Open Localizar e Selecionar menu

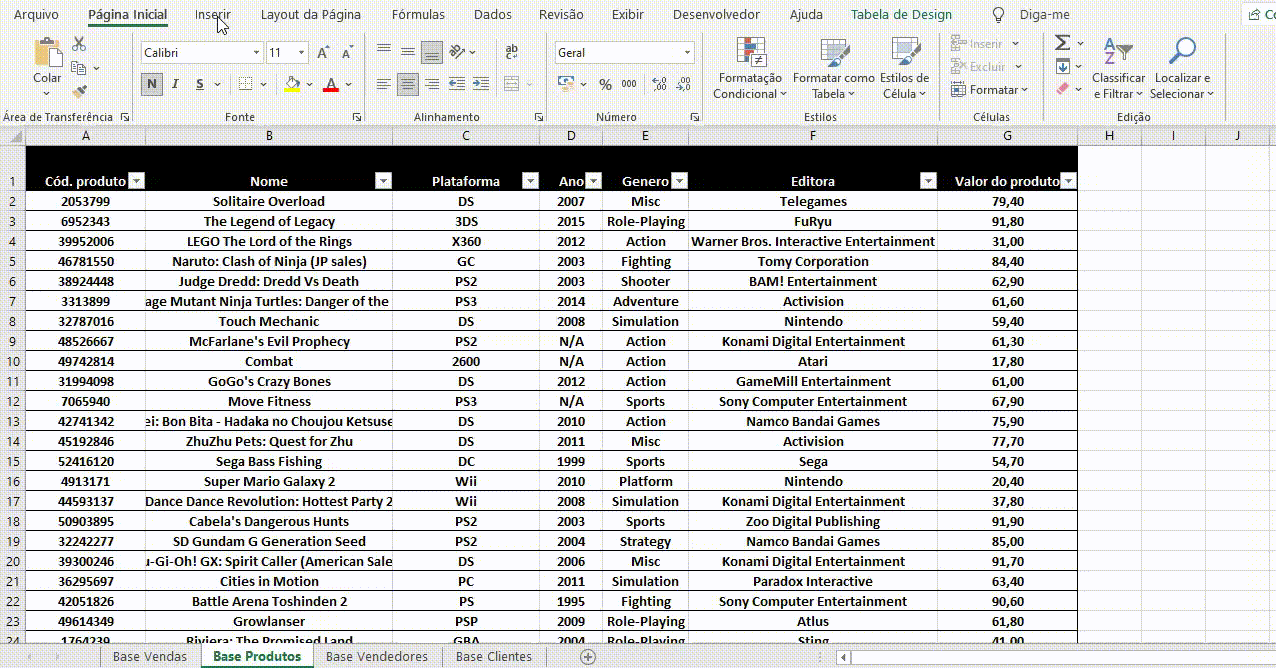pos(1183,68)
